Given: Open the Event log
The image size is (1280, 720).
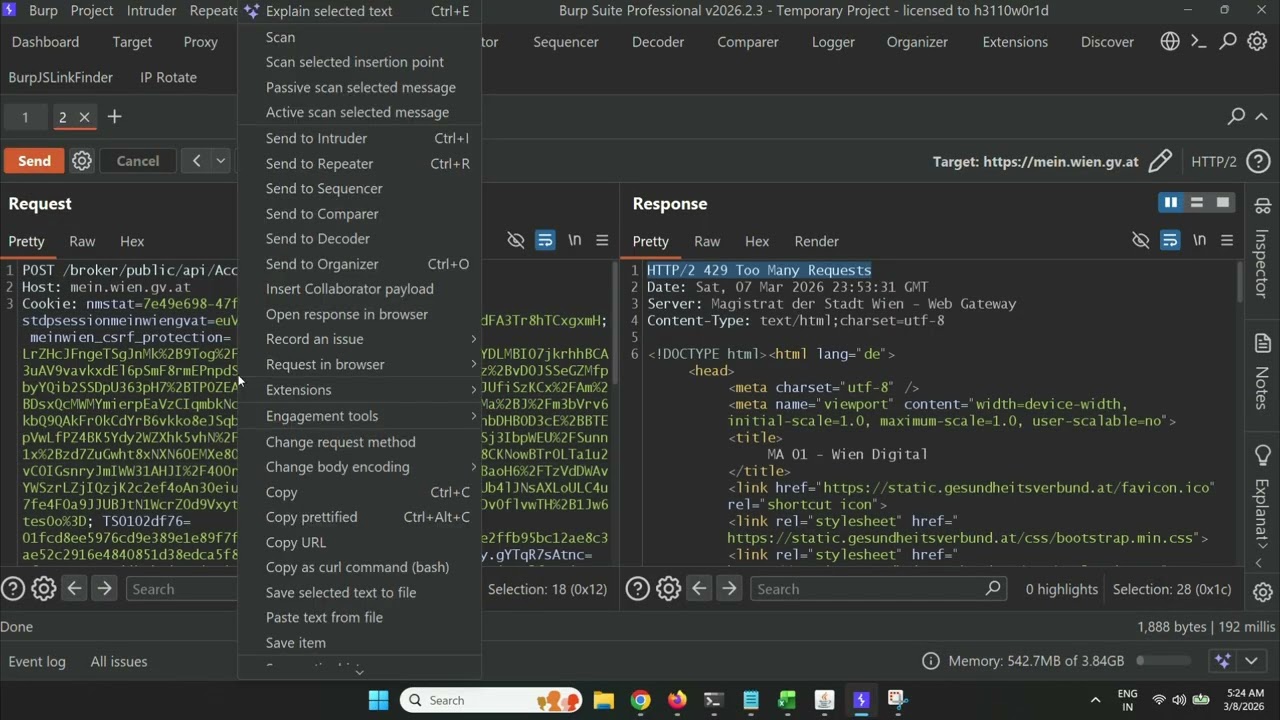Looking at the screenshot, I should point(37,661).
